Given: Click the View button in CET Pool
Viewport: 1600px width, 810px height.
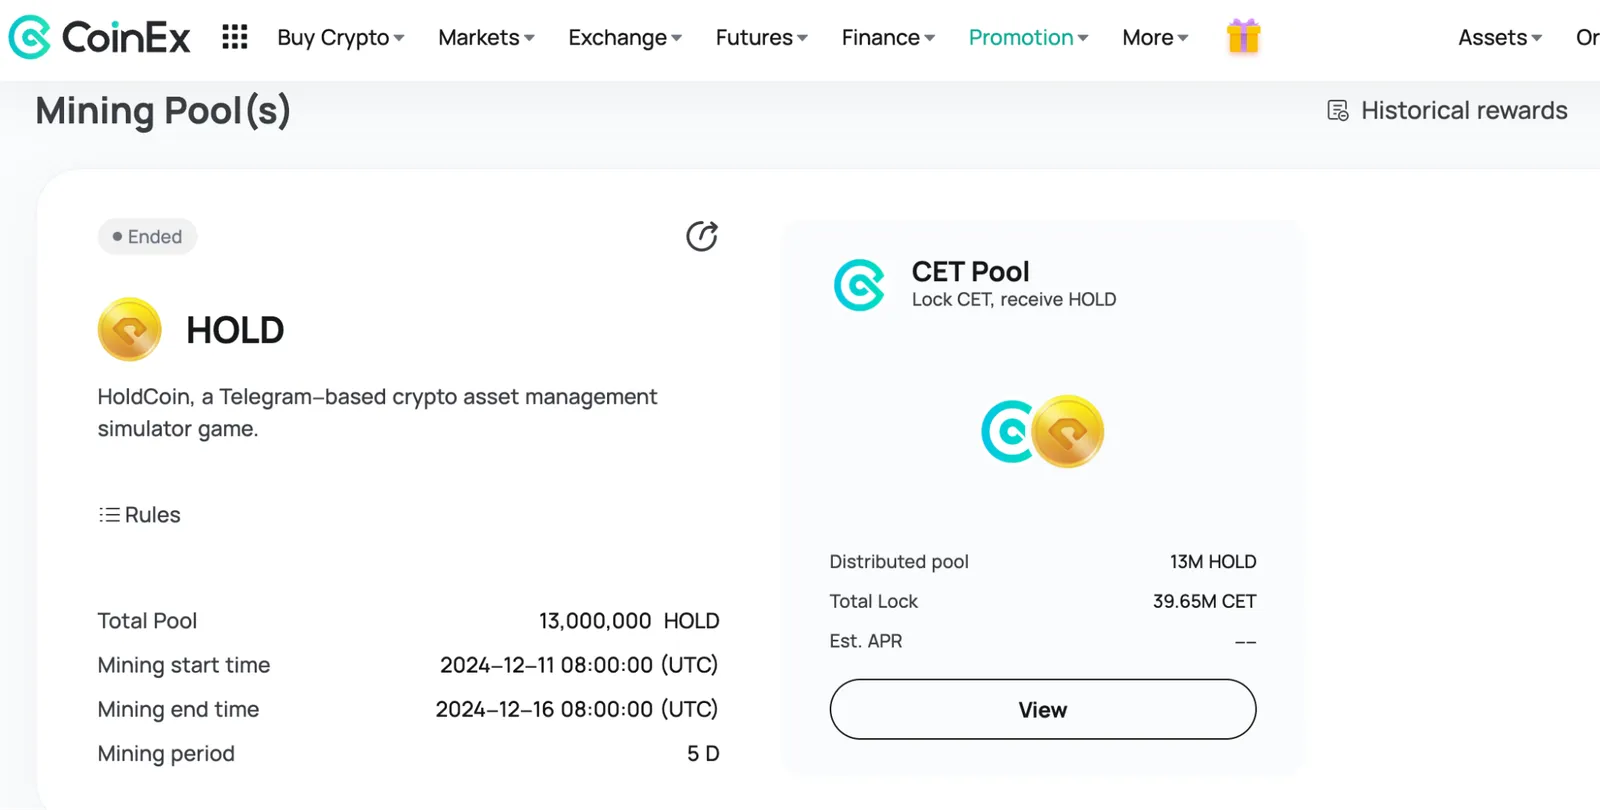Looking at the screenshot, I should point(1043,709).
